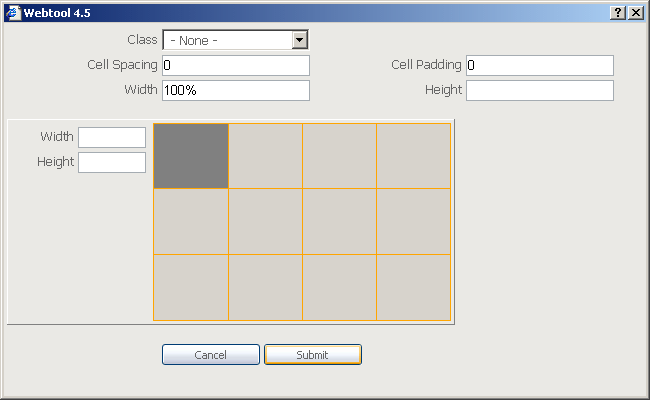Open the Class dropdown list

click(299, 40)
